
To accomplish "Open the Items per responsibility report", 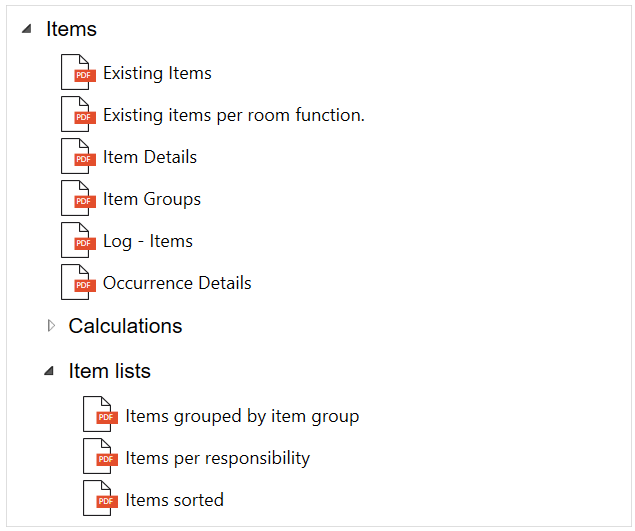I will tap(217, 458).
